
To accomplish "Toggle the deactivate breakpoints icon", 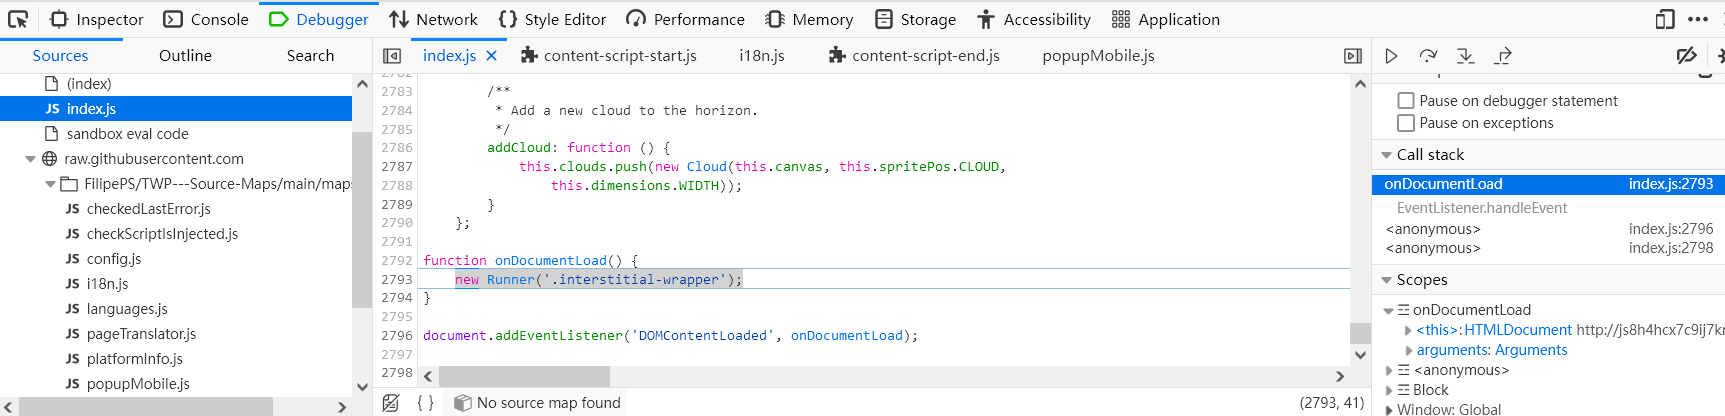I will (1686, 56).
